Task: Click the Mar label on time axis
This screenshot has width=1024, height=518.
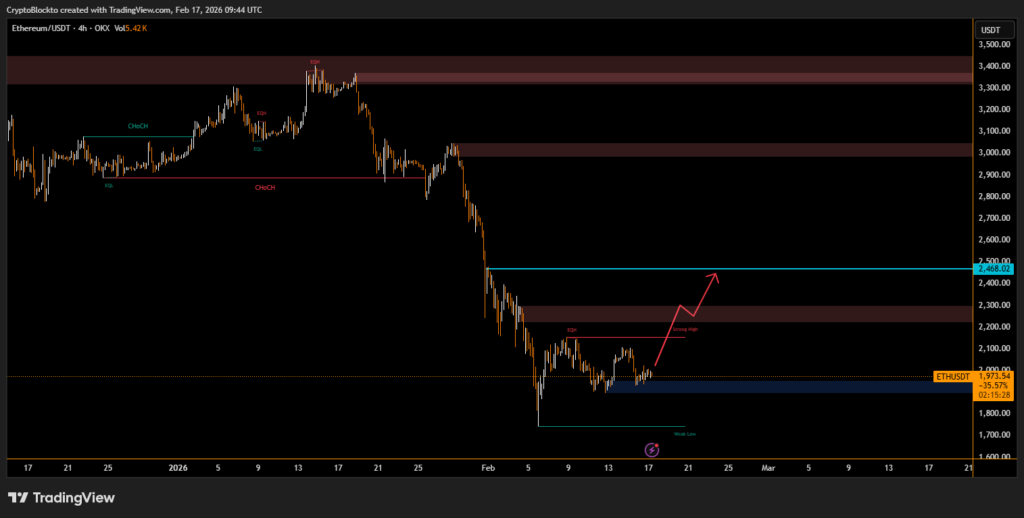Action: tap(768, 467)
